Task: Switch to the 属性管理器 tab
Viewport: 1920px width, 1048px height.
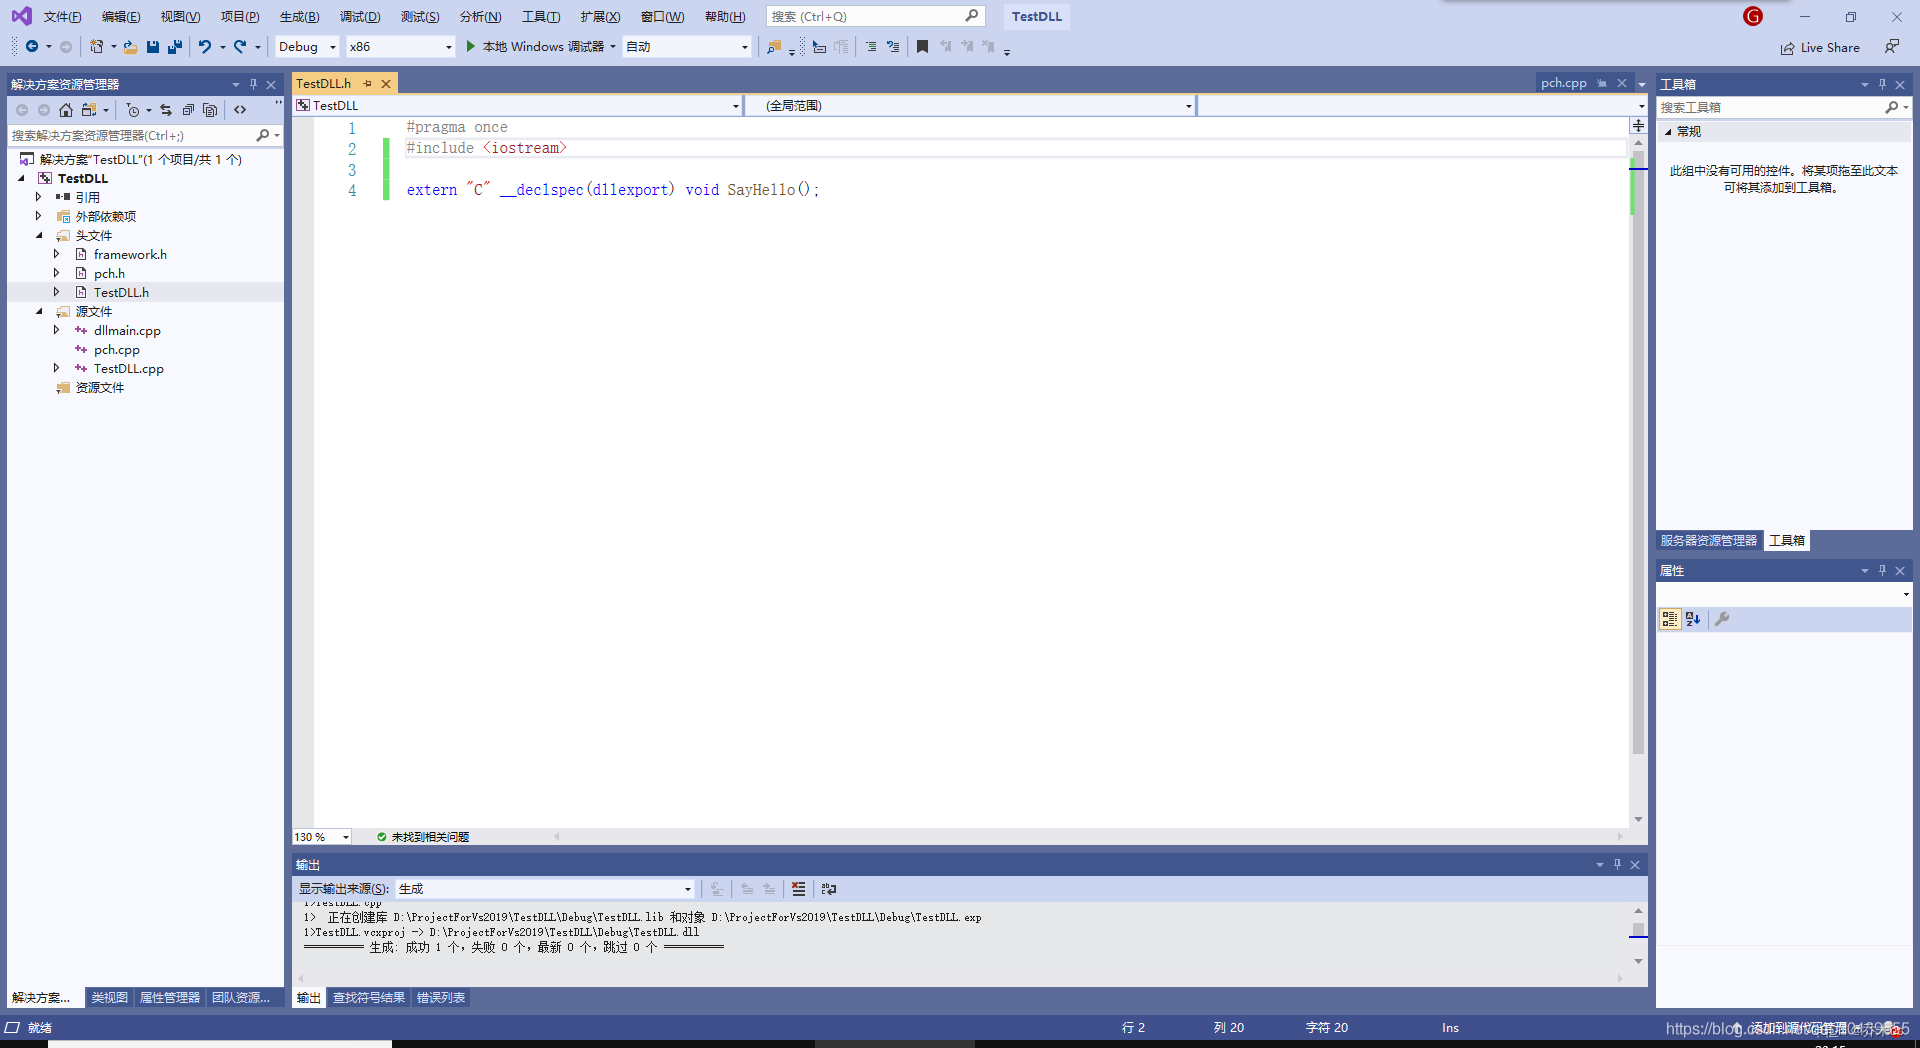Action: coord(169,997)
